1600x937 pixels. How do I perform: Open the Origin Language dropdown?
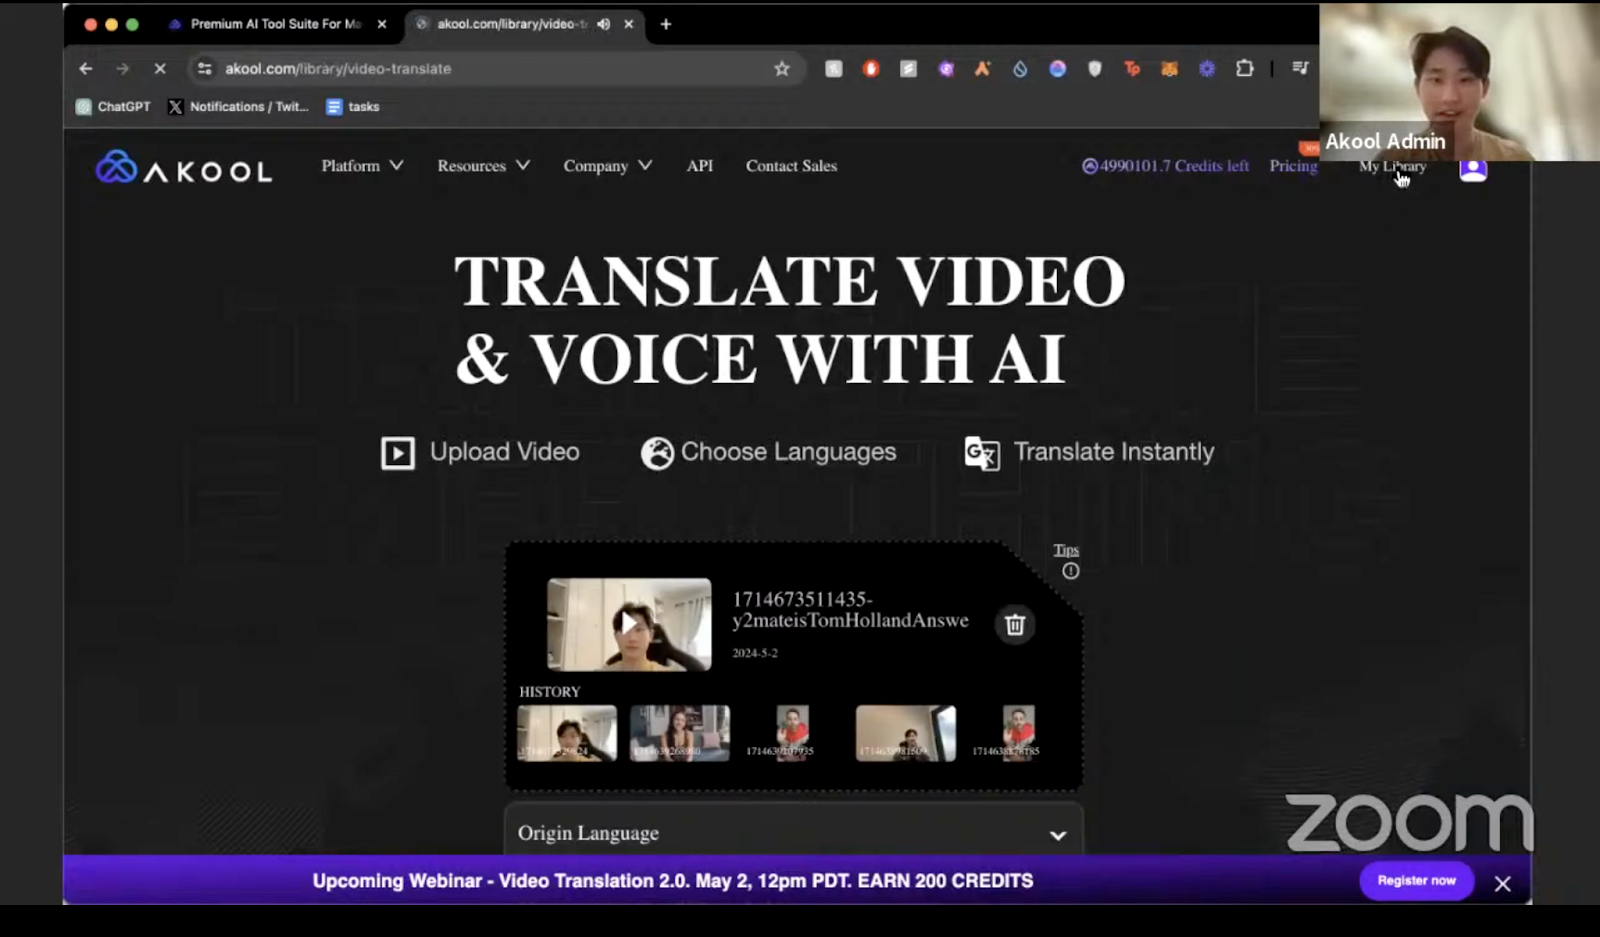click(x=794, y=832)
